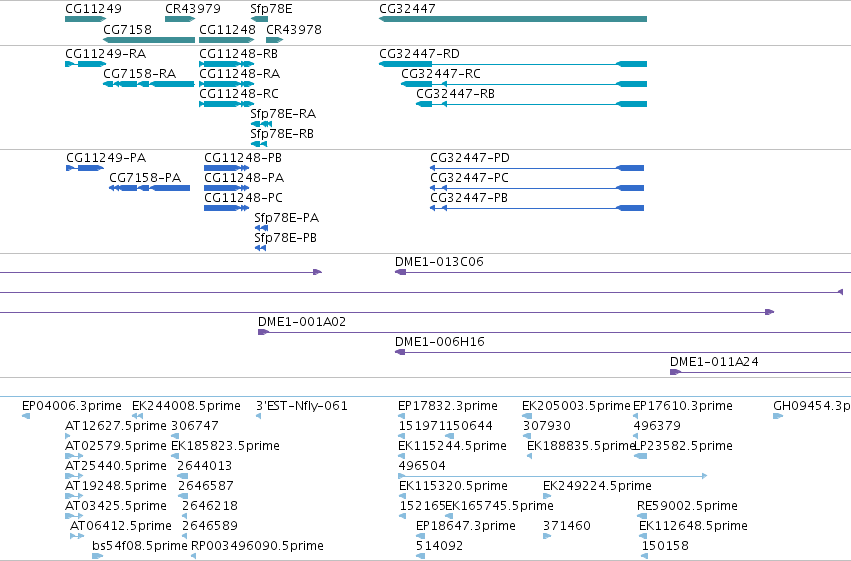Viewport: 851px width, 561px height.
Task: Open protein label CG11248-PC
Action: 243,198
